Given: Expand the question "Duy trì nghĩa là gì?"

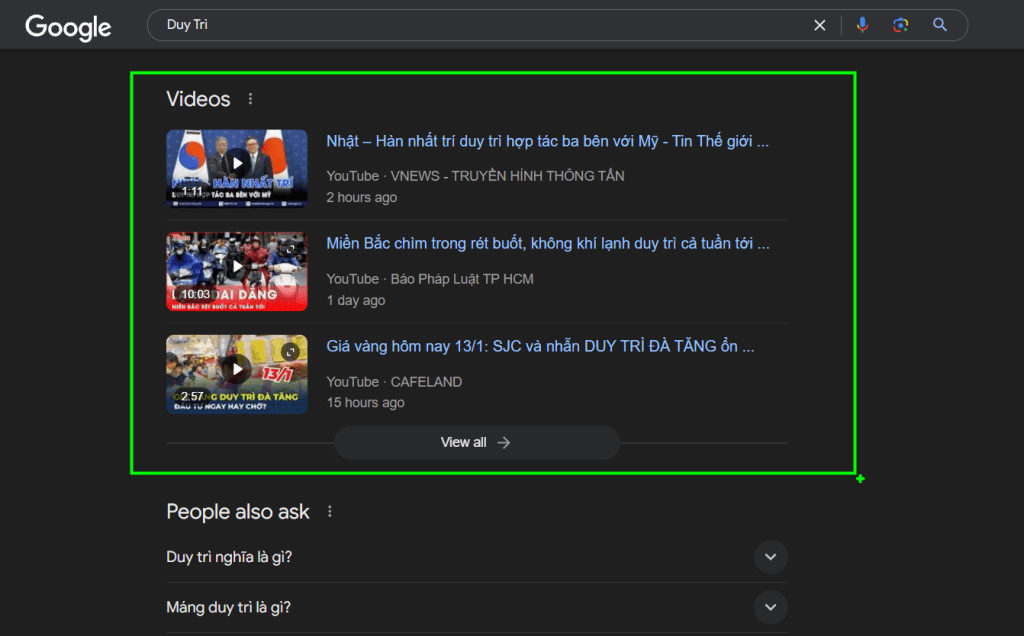Looking at the screenshot, I should (x=770, y=557).
